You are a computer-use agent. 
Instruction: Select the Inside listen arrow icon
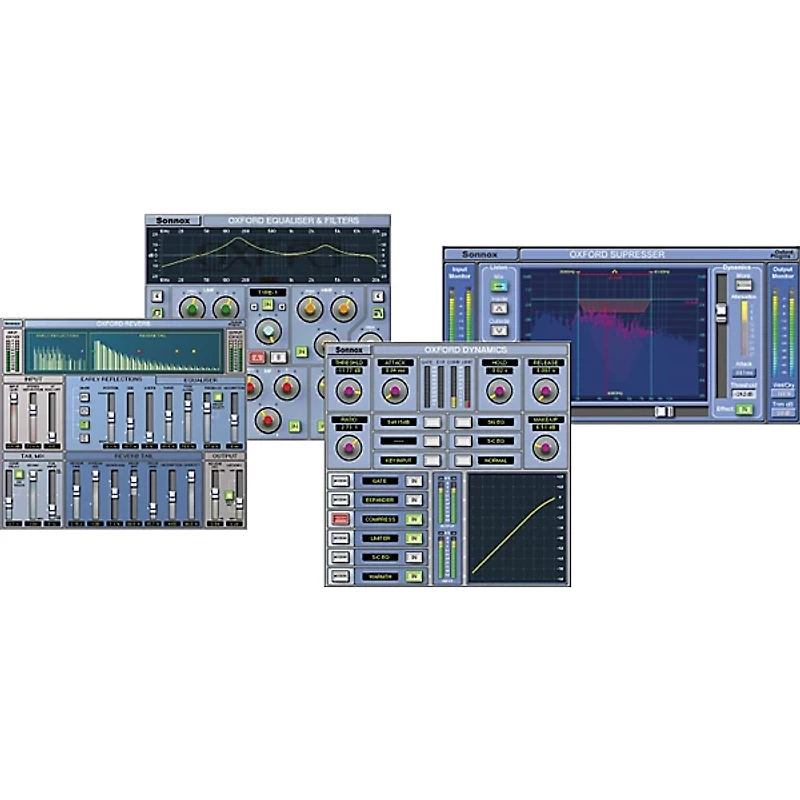[x=498, y=309]
